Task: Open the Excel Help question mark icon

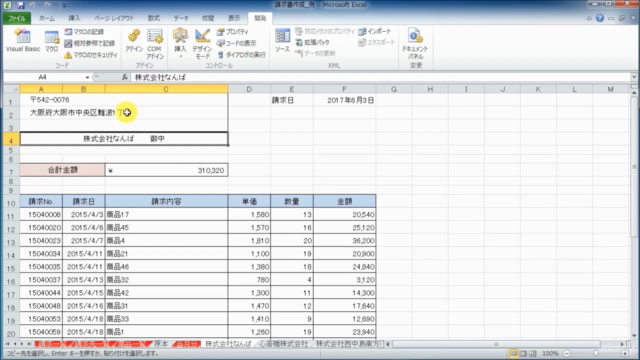Action: [600, 18]
